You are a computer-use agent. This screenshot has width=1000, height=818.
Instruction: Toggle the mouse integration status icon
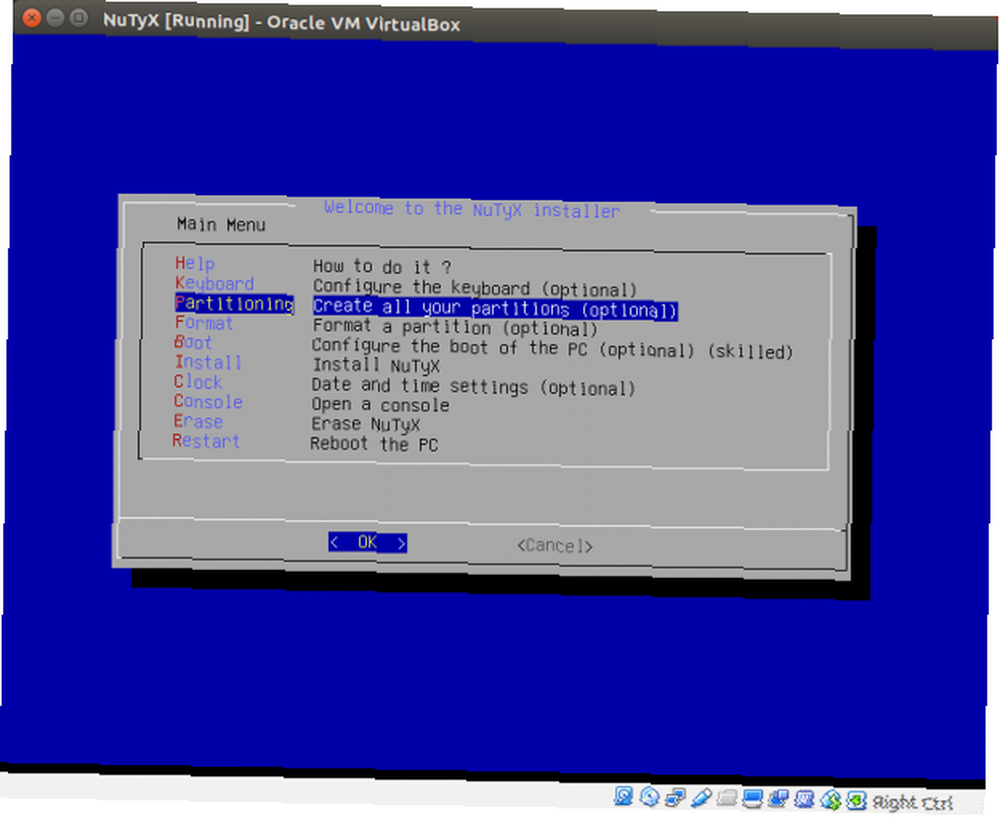click(x=830, y=800)
